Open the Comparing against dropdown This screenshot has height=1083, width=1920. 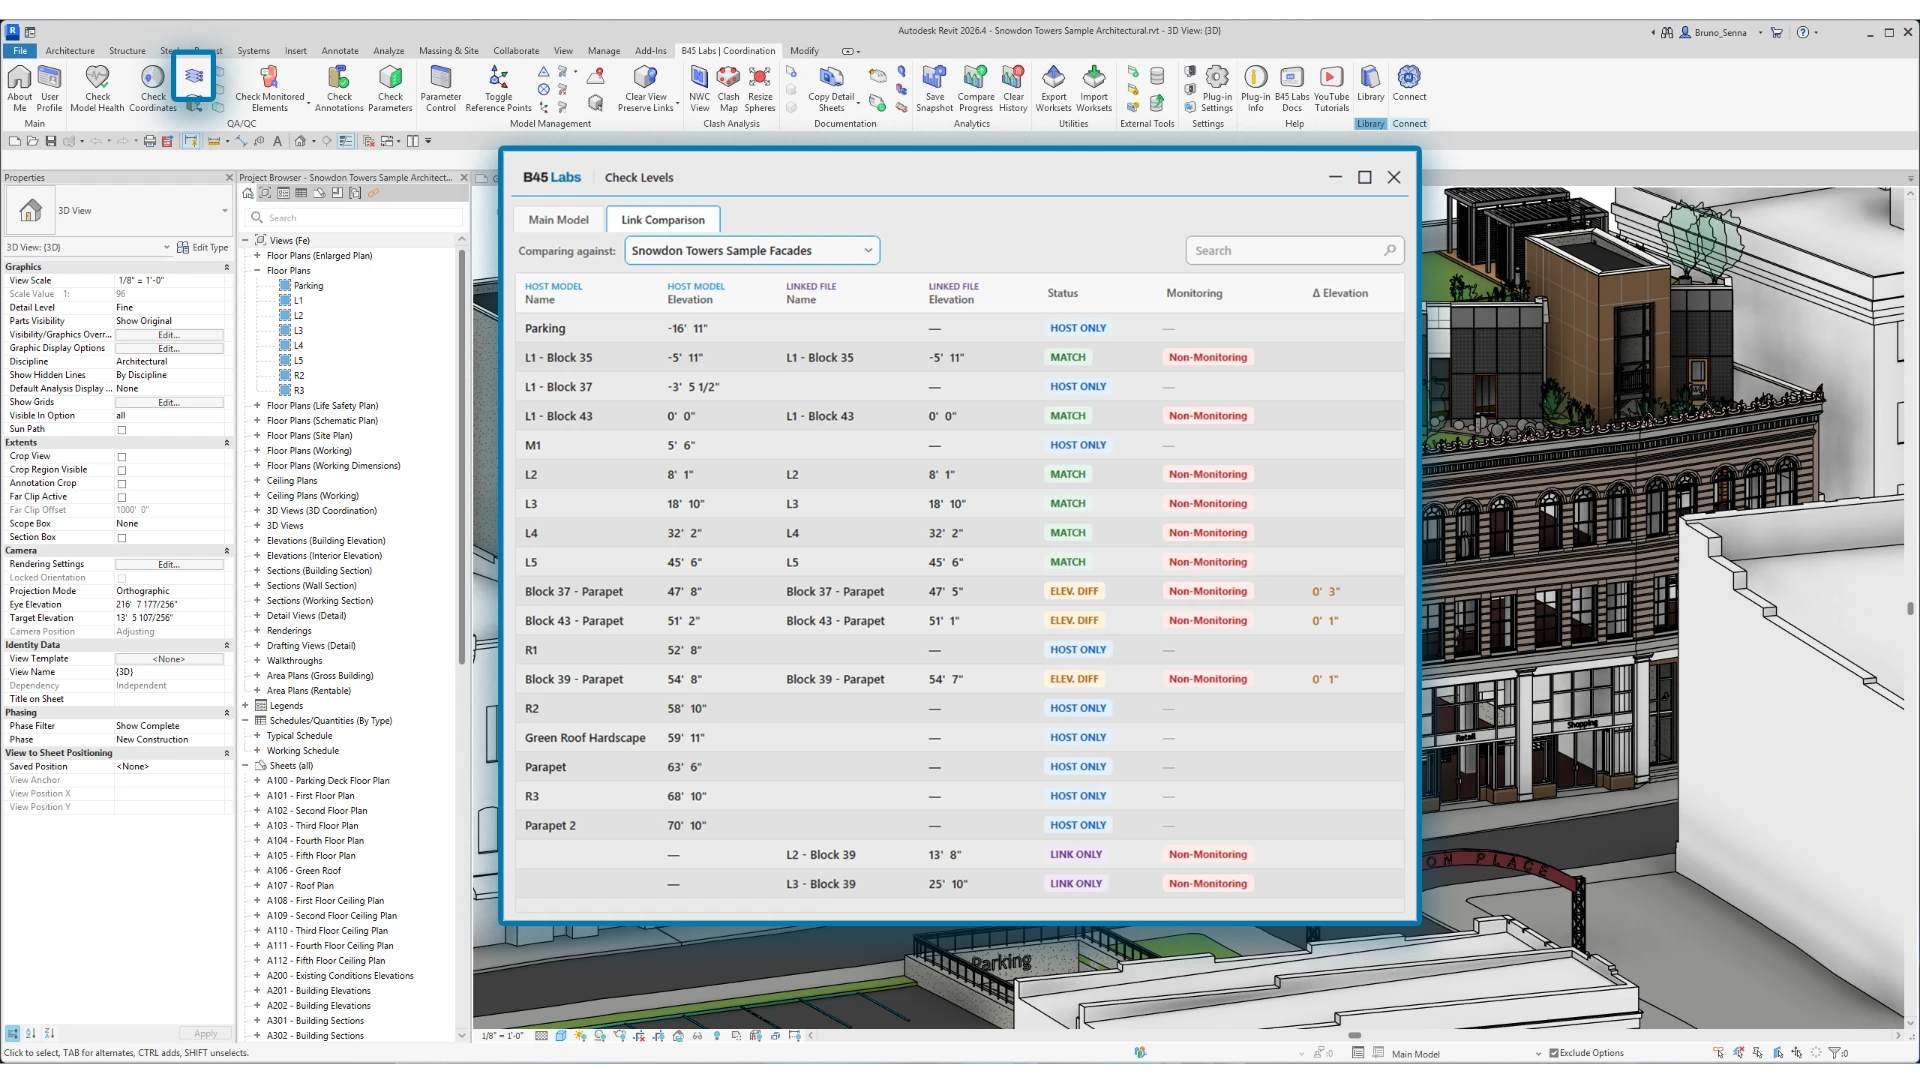pos(752,251)
